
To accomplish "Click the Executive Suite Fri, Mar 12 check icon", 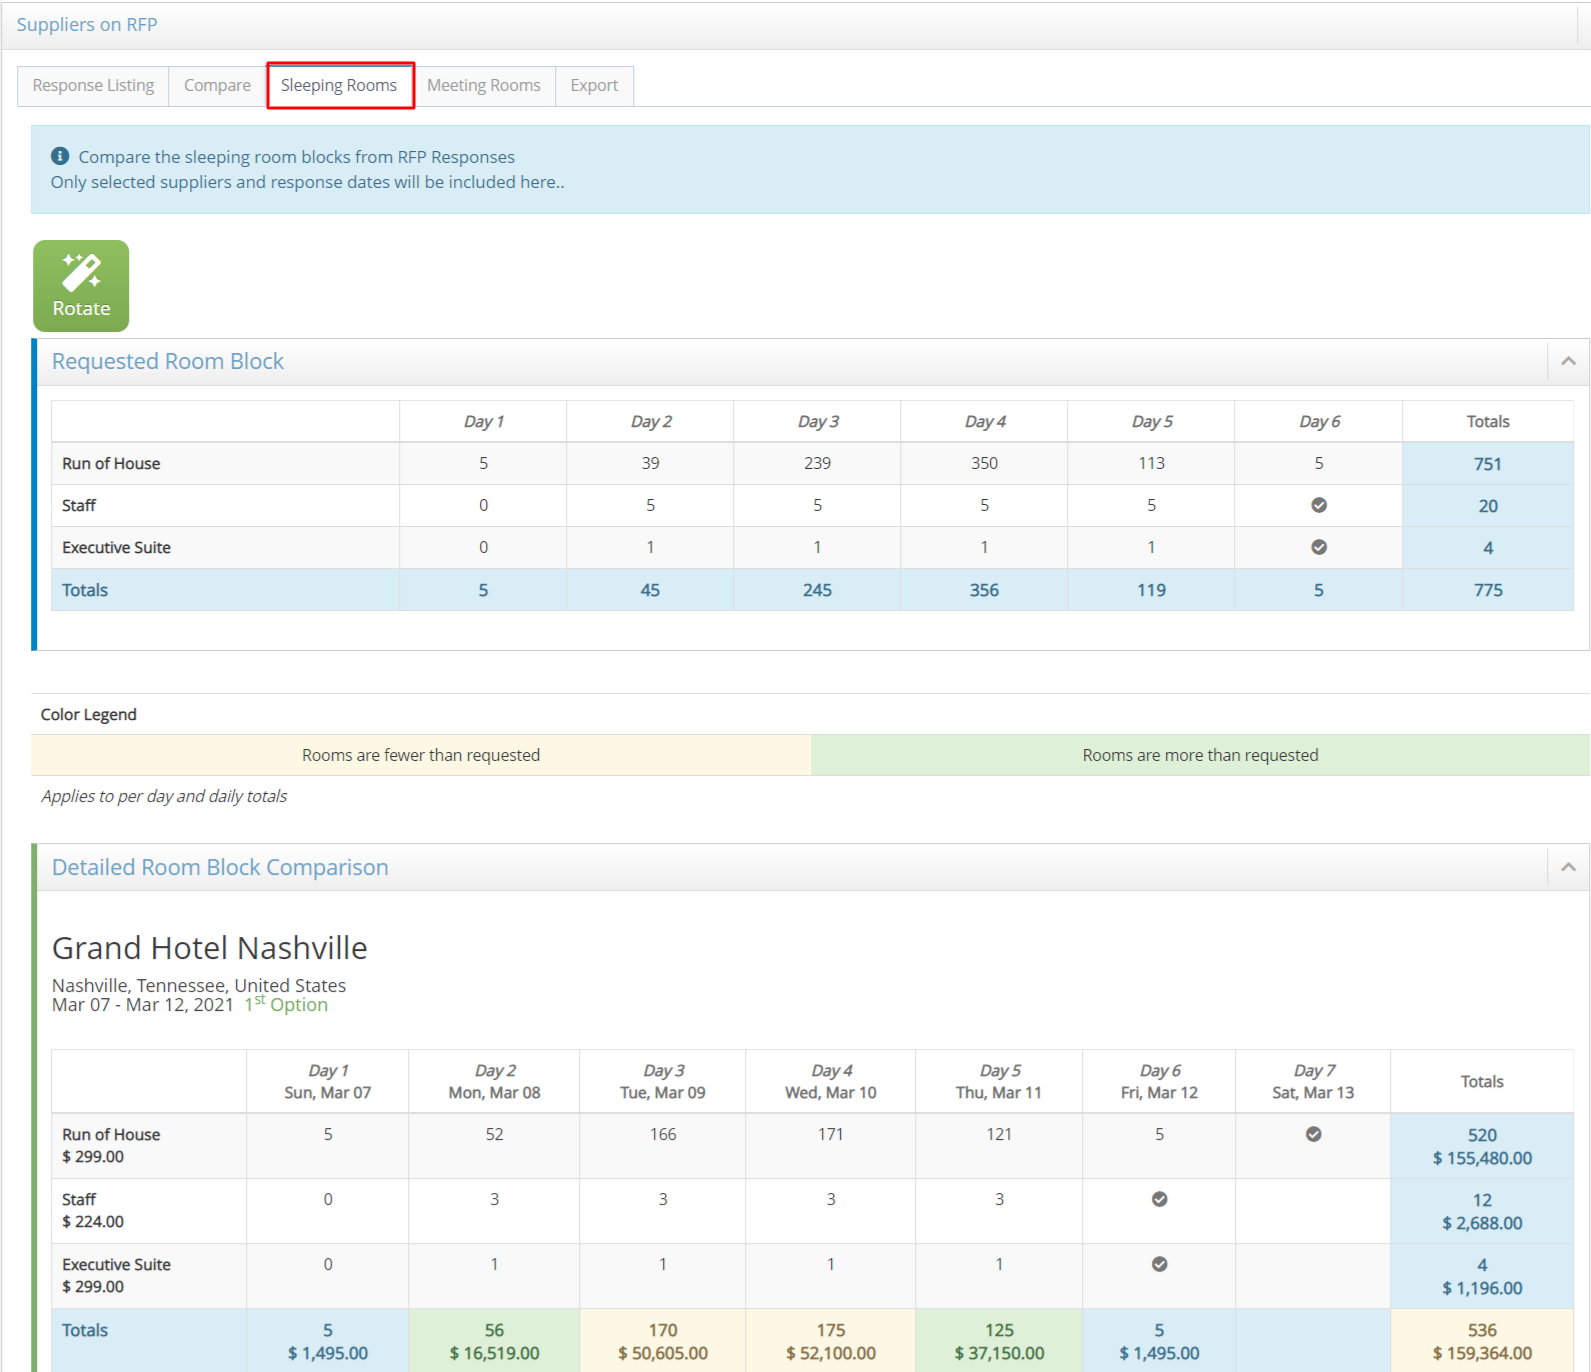I will click(1159, 1264).
